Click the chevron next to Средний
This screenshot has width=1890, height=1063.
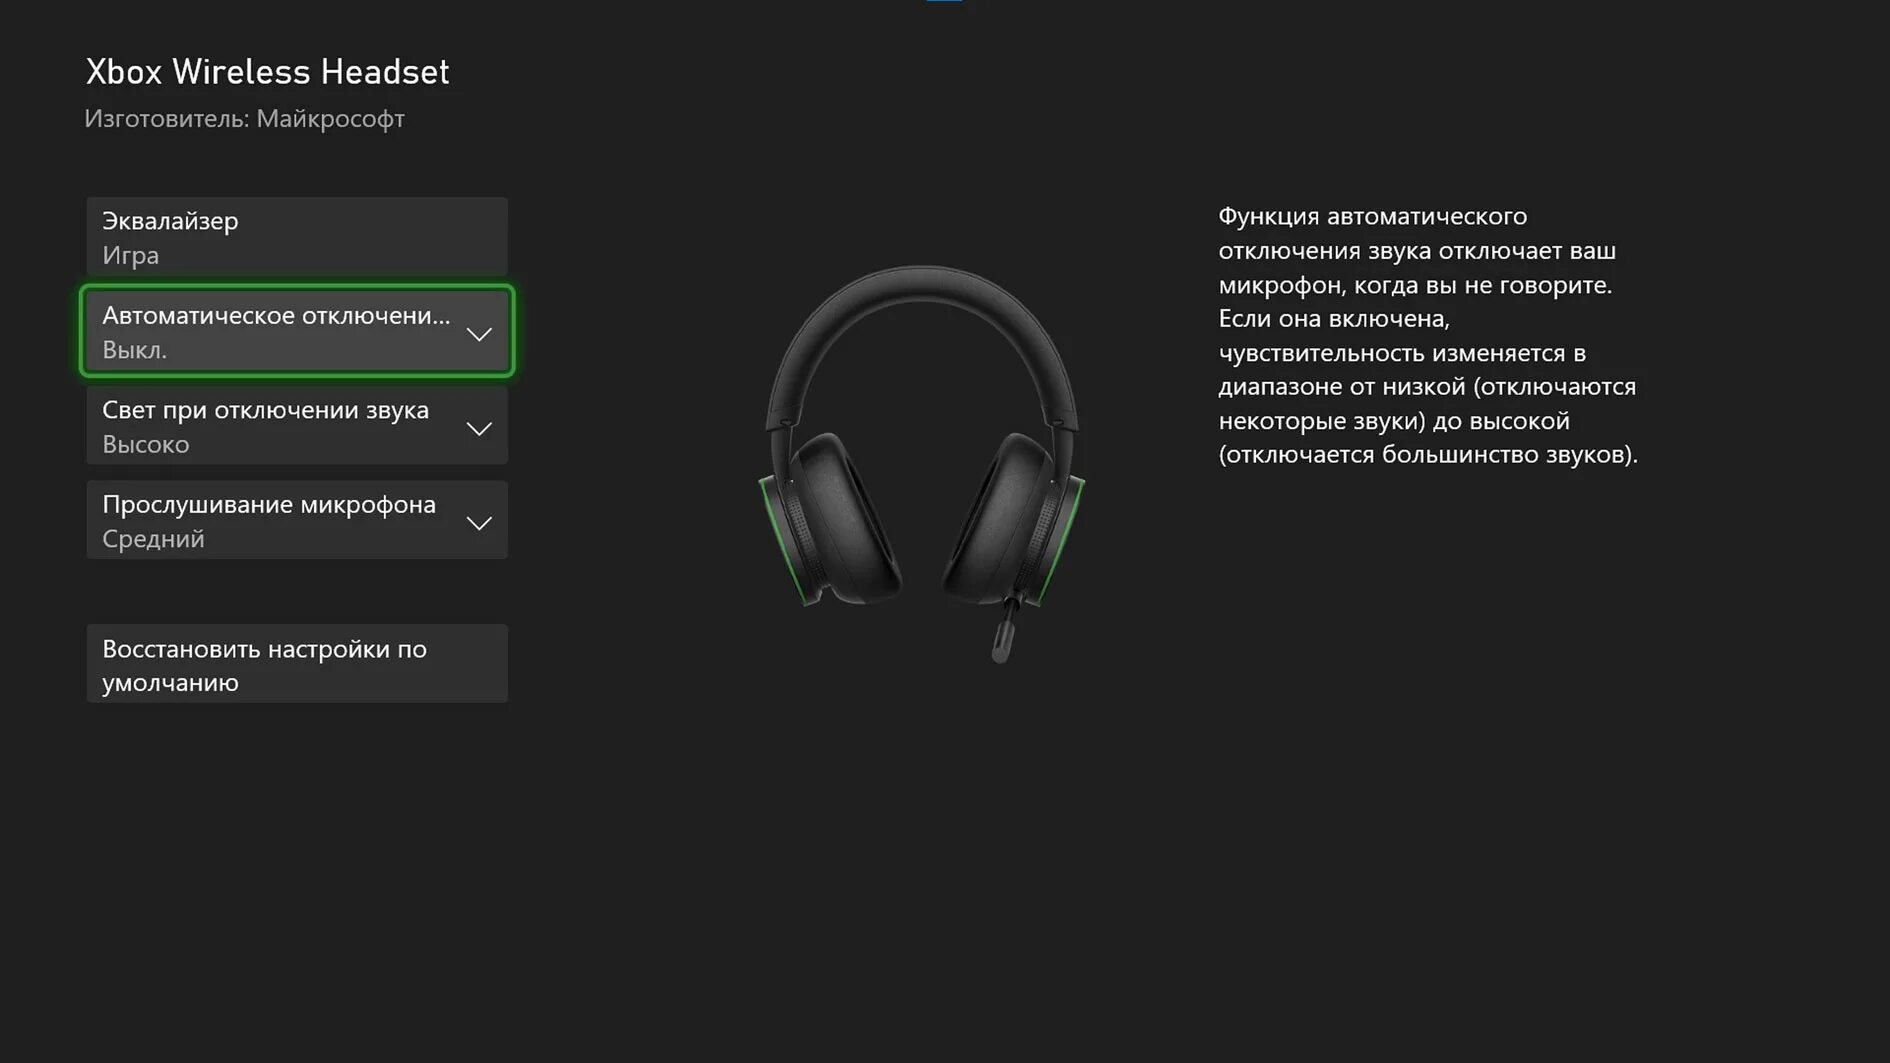coord(479,523)
